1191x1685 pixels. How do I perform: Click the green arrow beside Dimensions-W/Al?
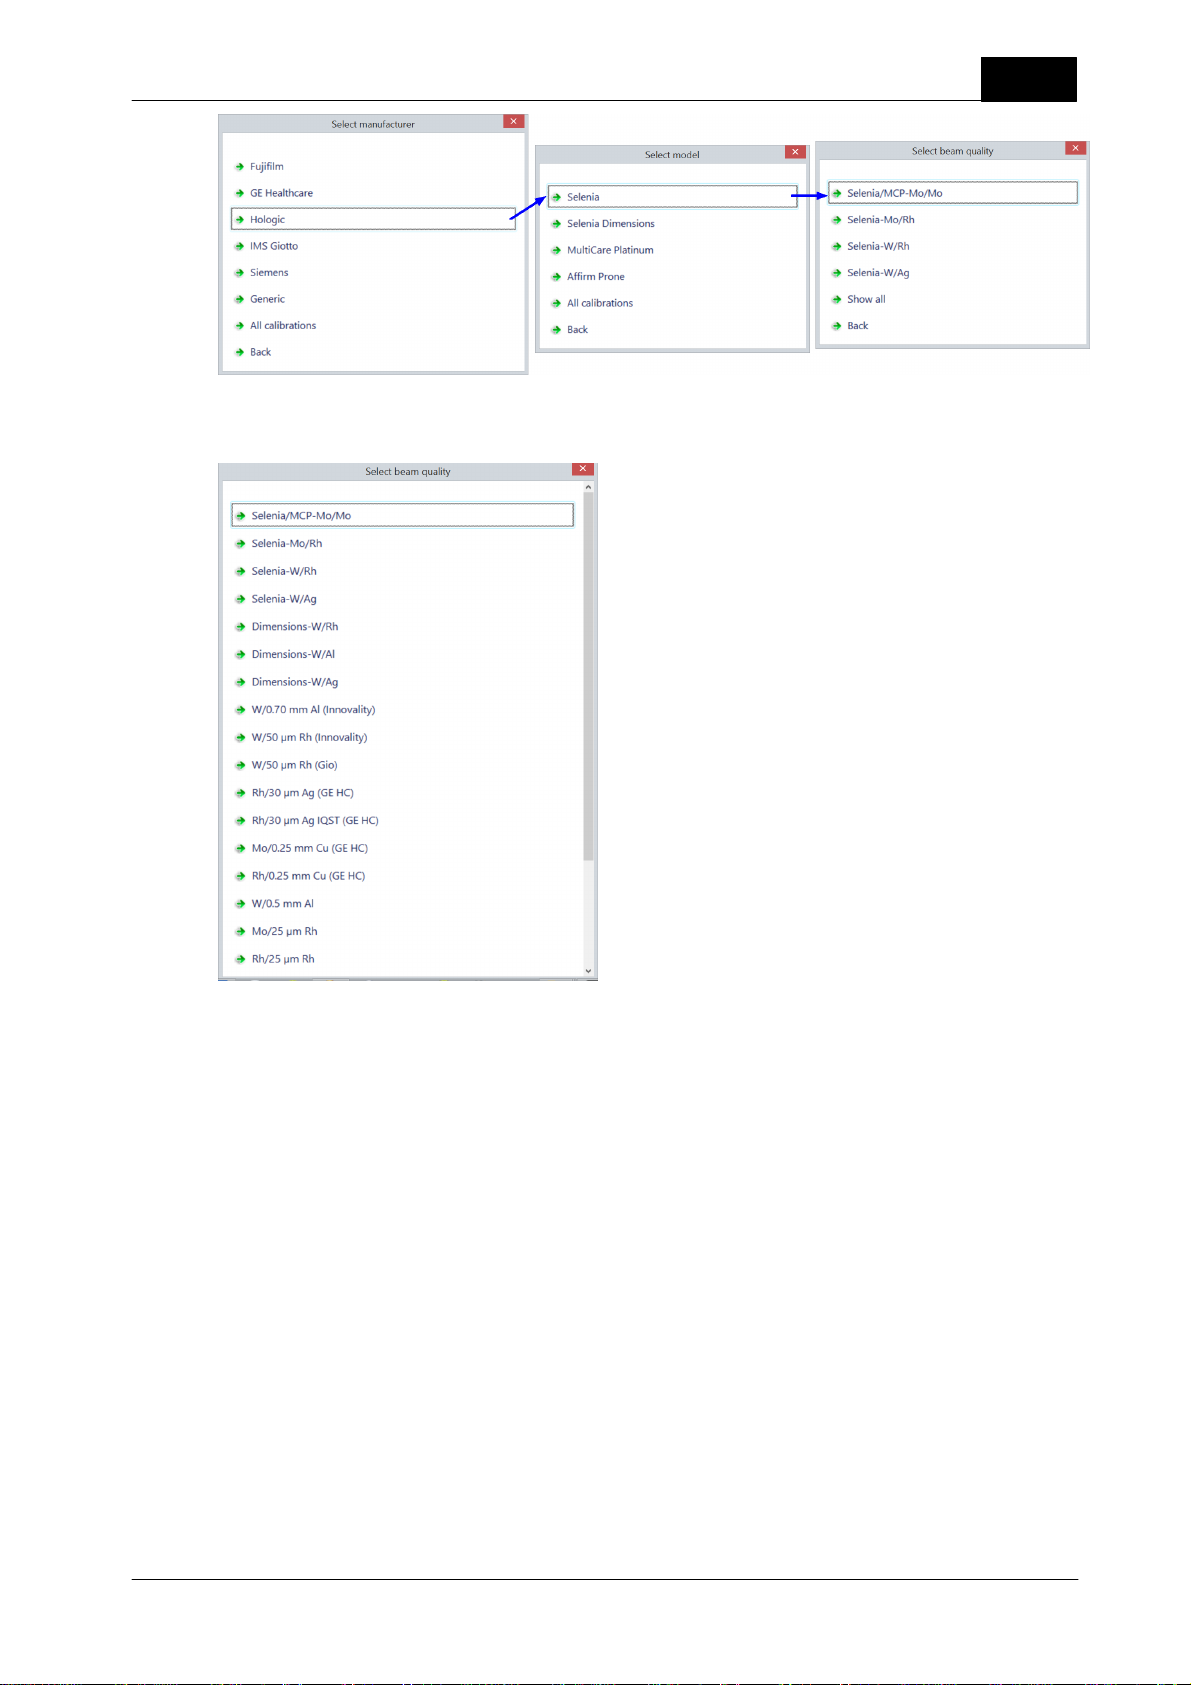click(x=241, y=655)
